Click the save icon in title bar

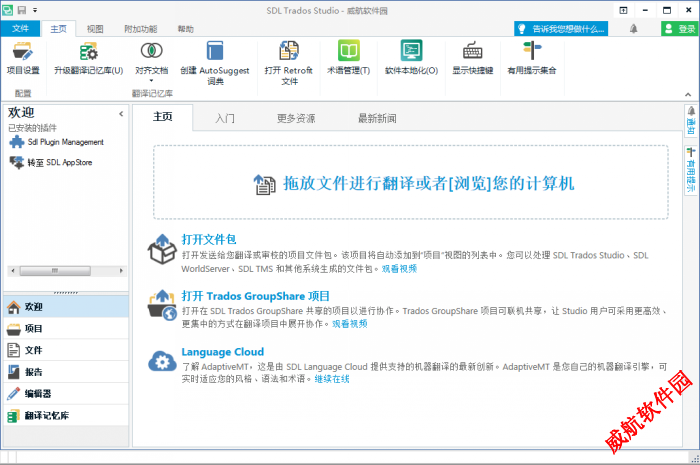pyautogui.click(x=21, y=10)
